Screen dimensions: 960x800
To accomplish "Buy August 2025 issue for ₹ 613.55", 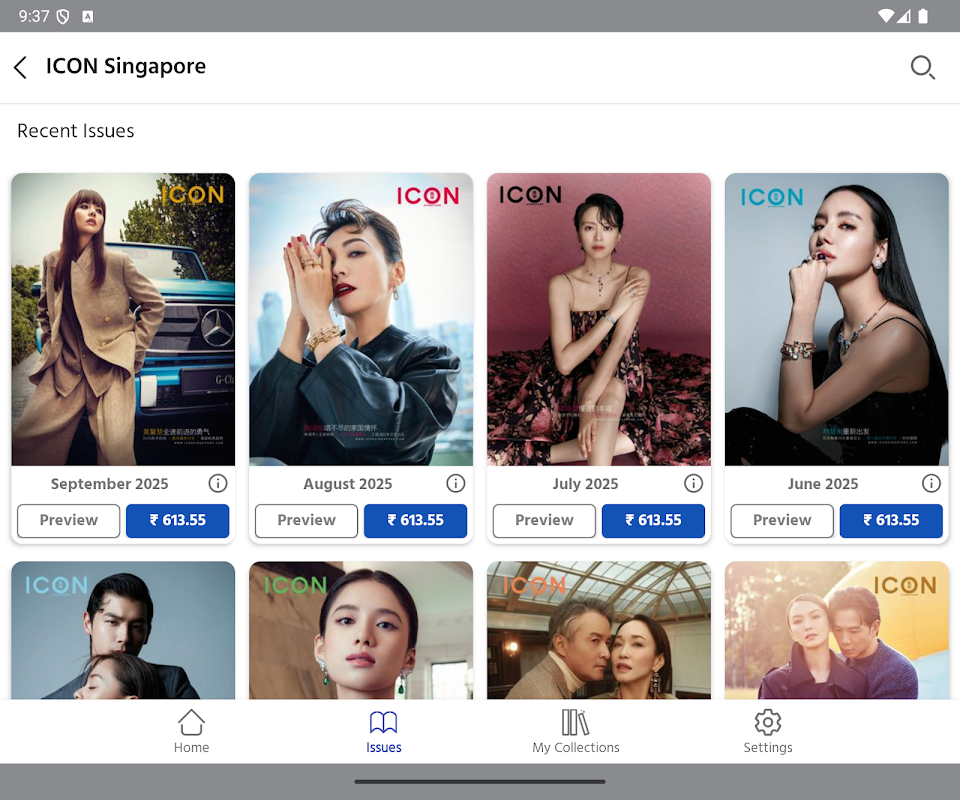I will click(415, 520).
